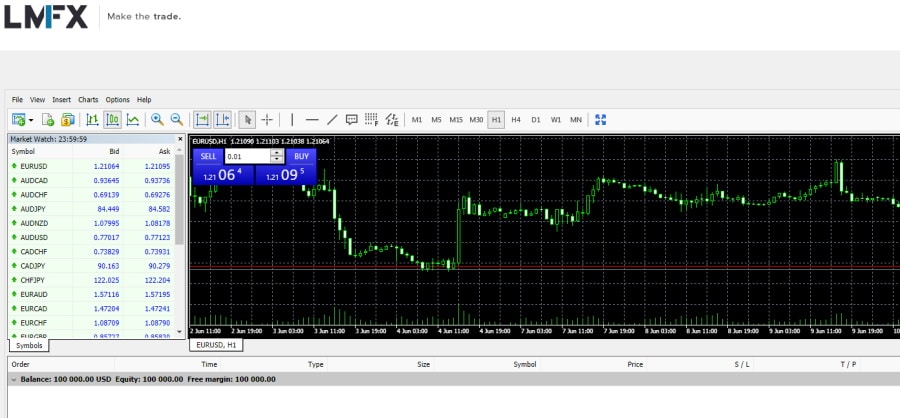This screenshot has width=900, height=418.
Task: Open the Help menu
Action: [144, 99]
